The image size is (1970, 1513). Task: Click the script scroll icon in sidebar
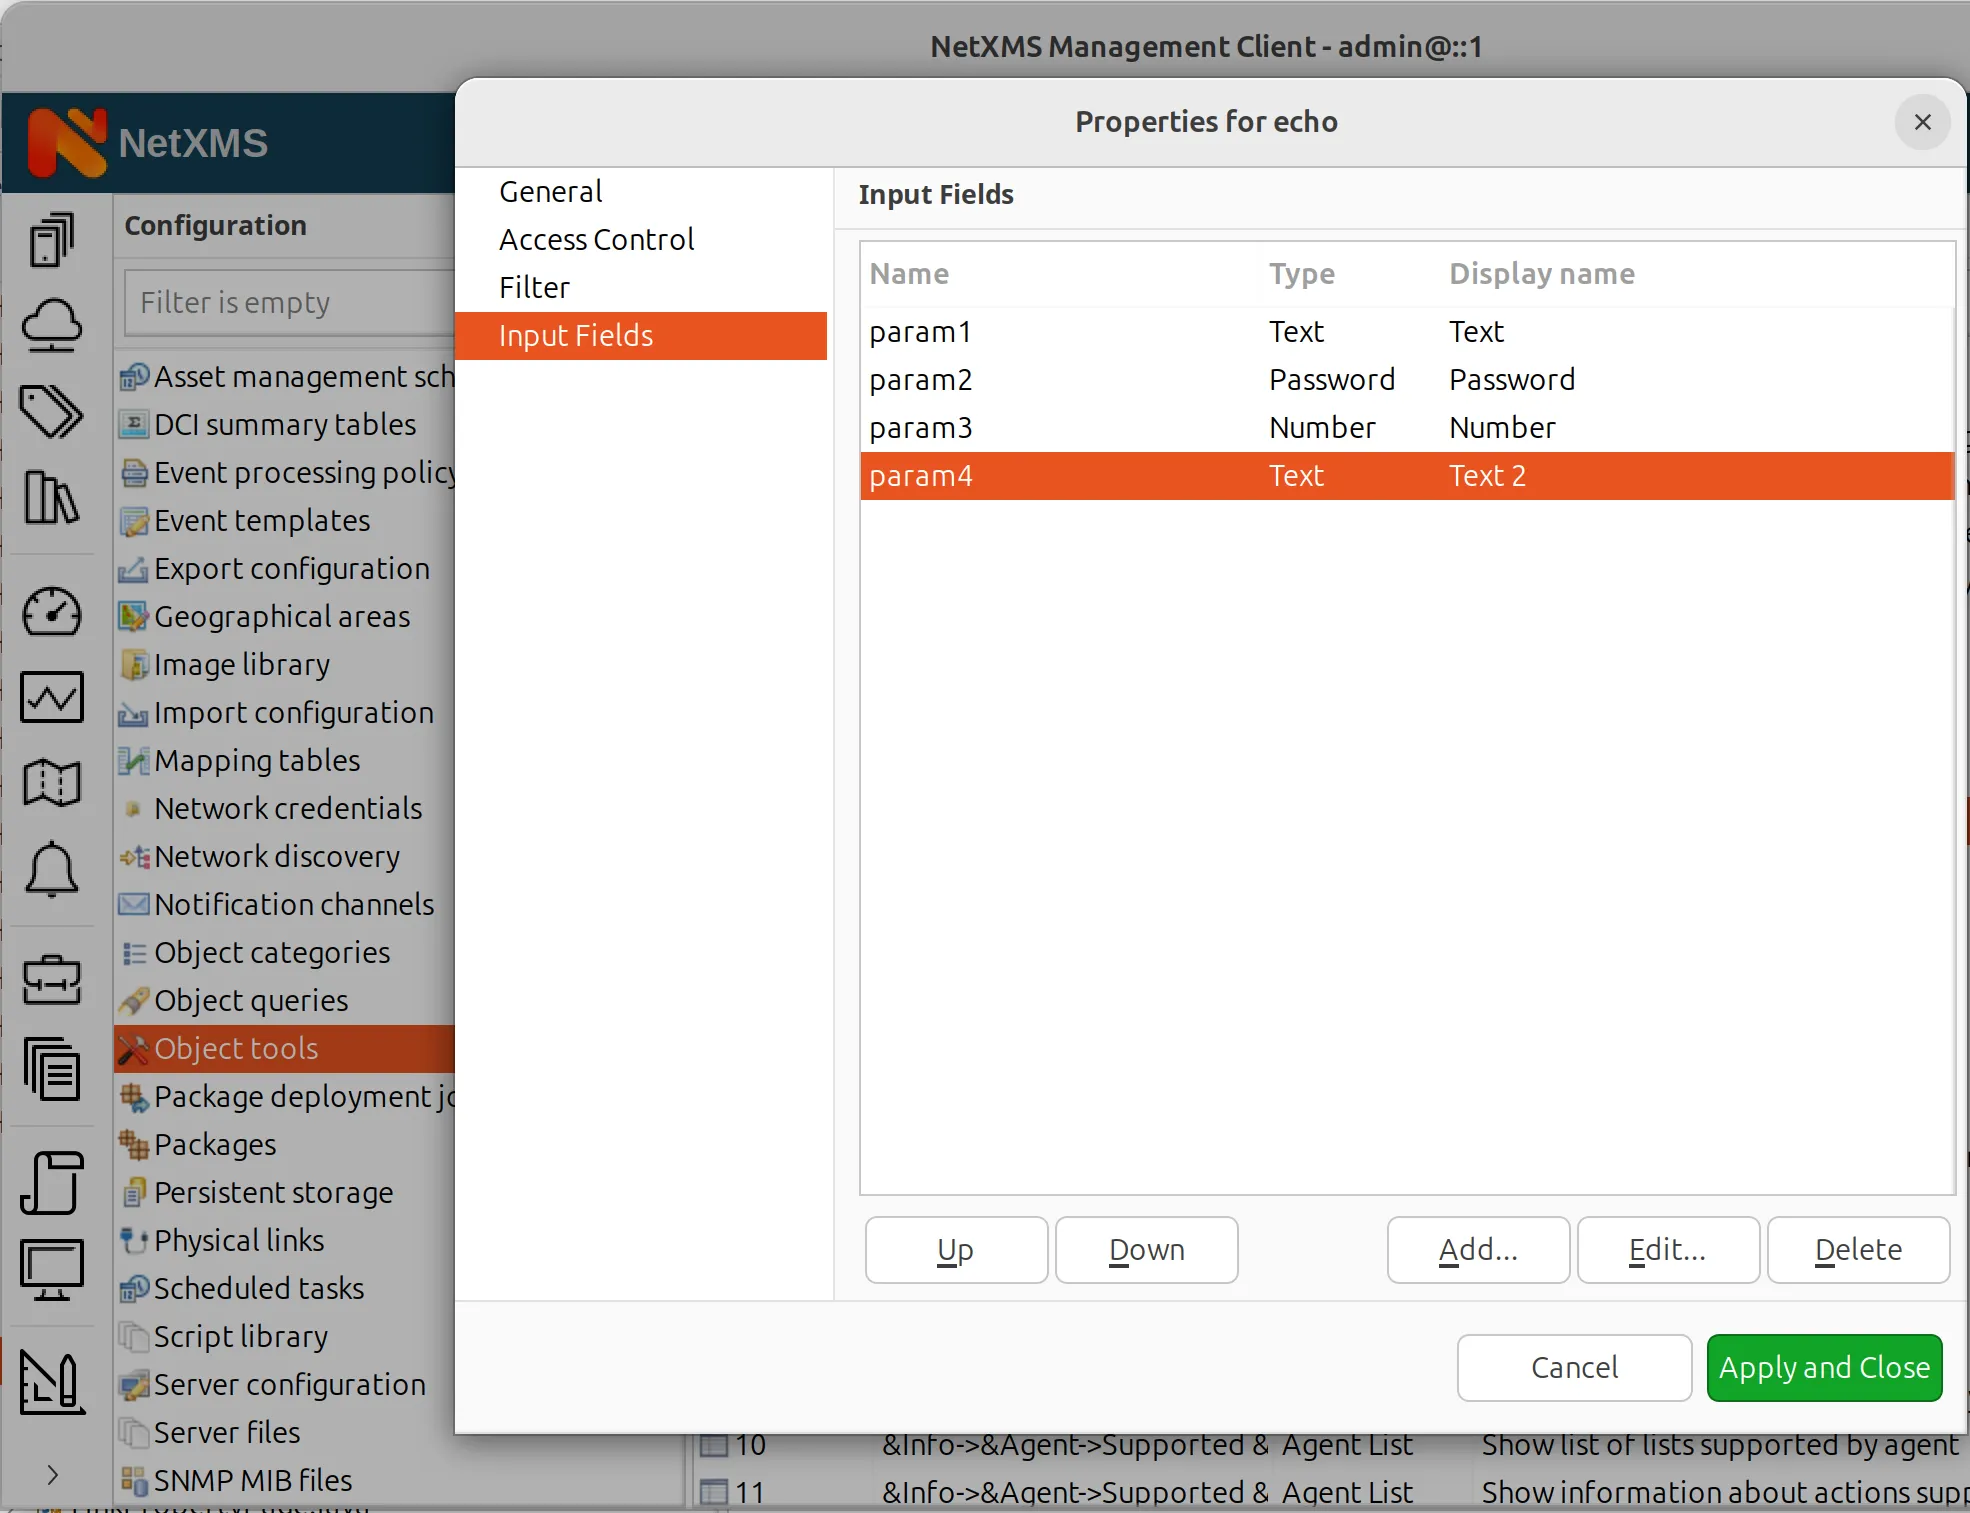coord(52,1183)
